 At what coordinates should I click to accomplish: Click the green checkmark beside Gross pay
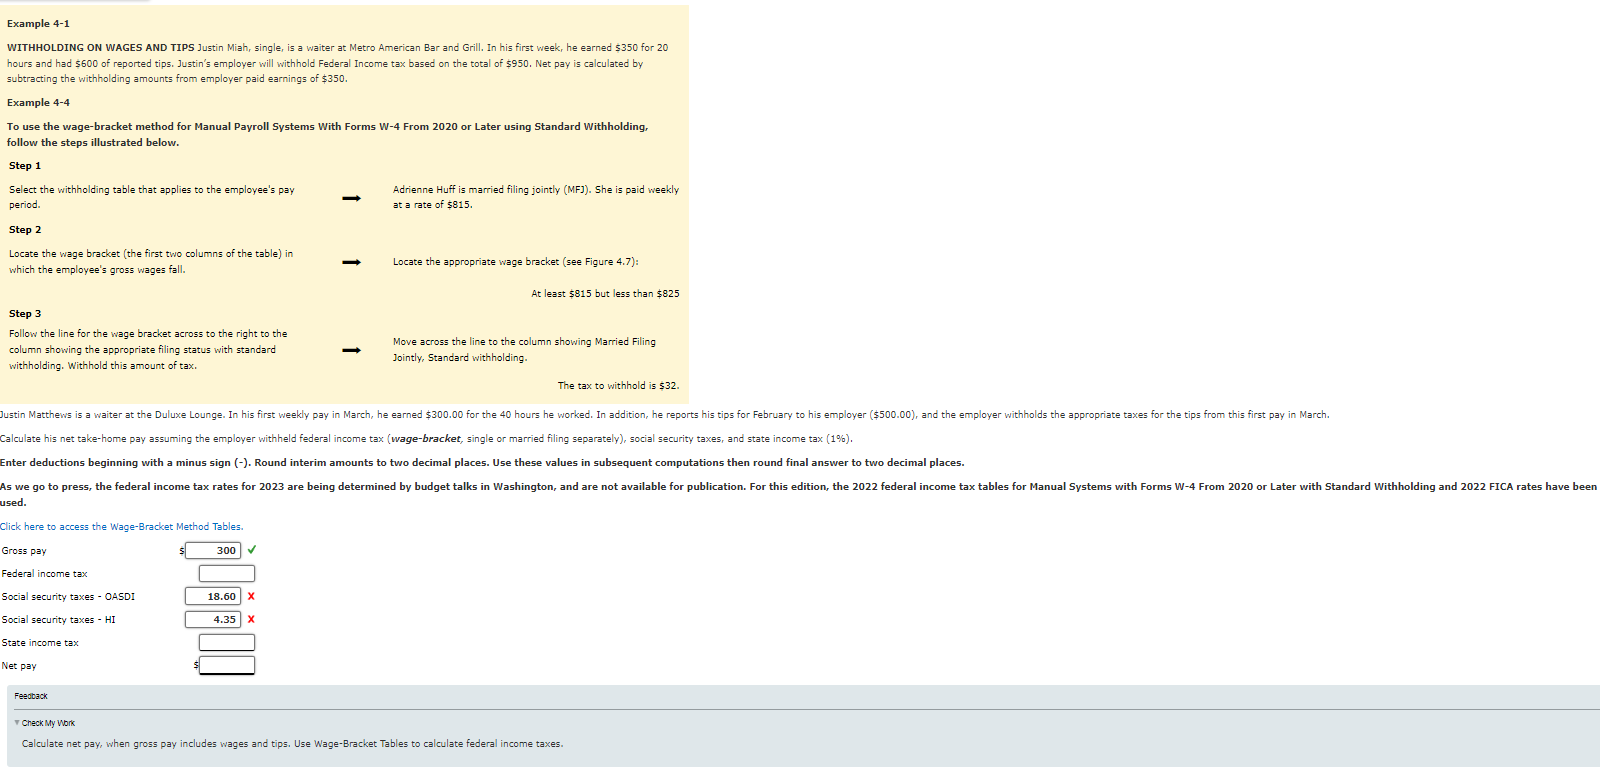(x=252, y=550)
